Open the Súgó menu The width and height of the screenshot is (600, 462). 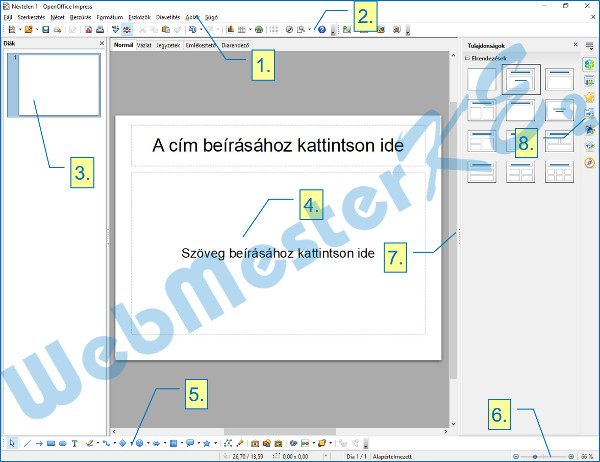click(x=211, y=17)
